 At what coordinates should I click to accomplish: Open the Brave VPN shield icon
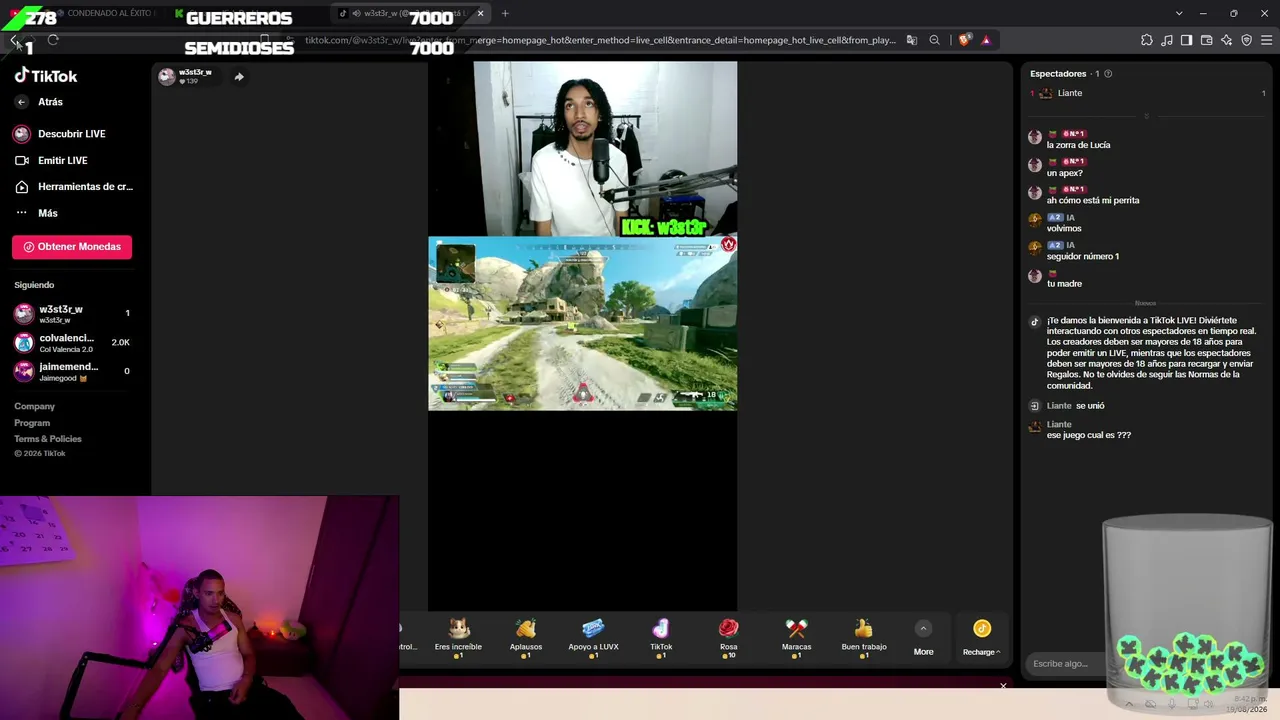pos(1246,40)
